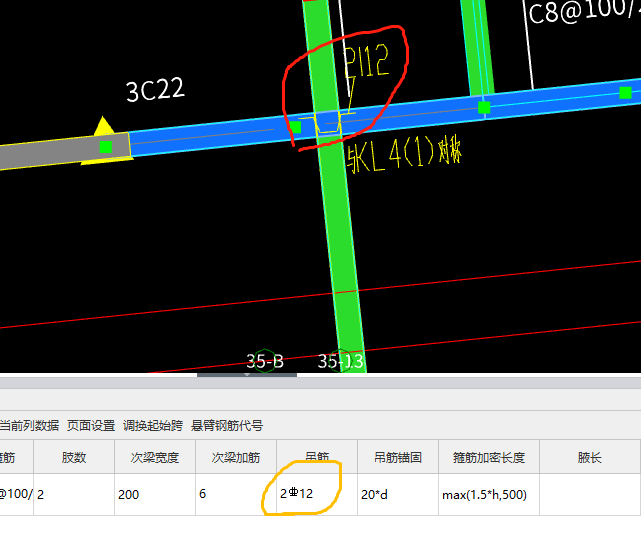The width and height of the screenshot is (641, 541).
Task: Click the 调换起始跨 button
Action: (x=153, y=426)
